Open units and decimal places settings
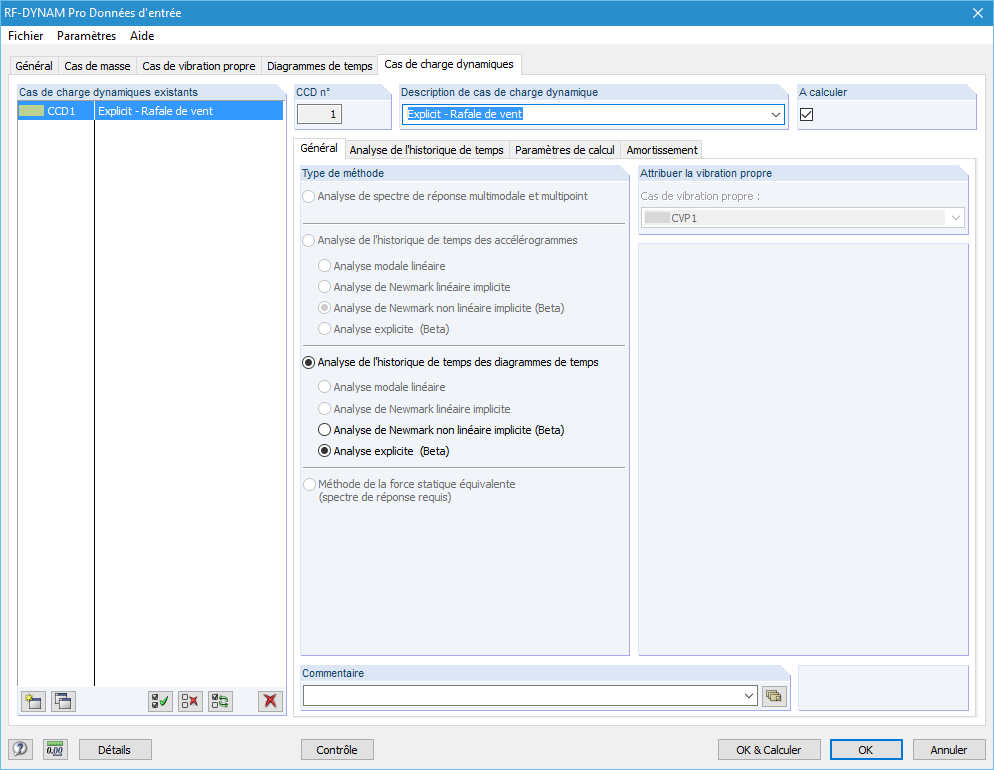Image resolution: width=994 pixels, height=770 pixels. (x=55, y=750)
